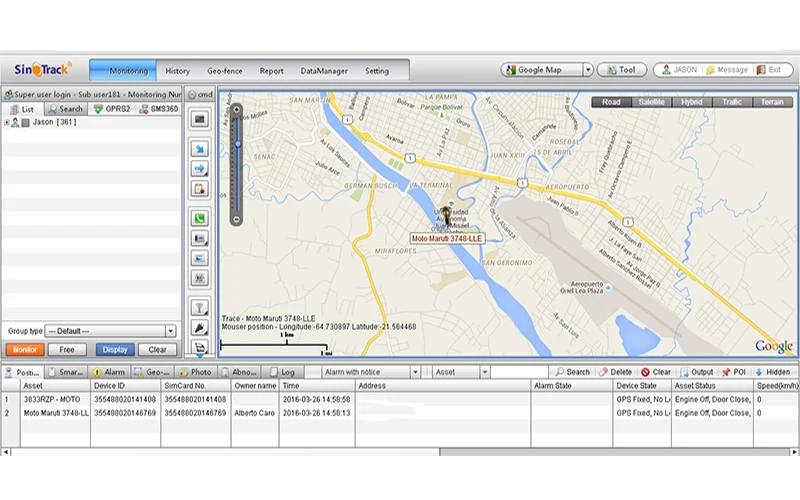This screenshot has height=500, width=800.
Task: Switch map to Satellite view
Action: click(651, 102)
